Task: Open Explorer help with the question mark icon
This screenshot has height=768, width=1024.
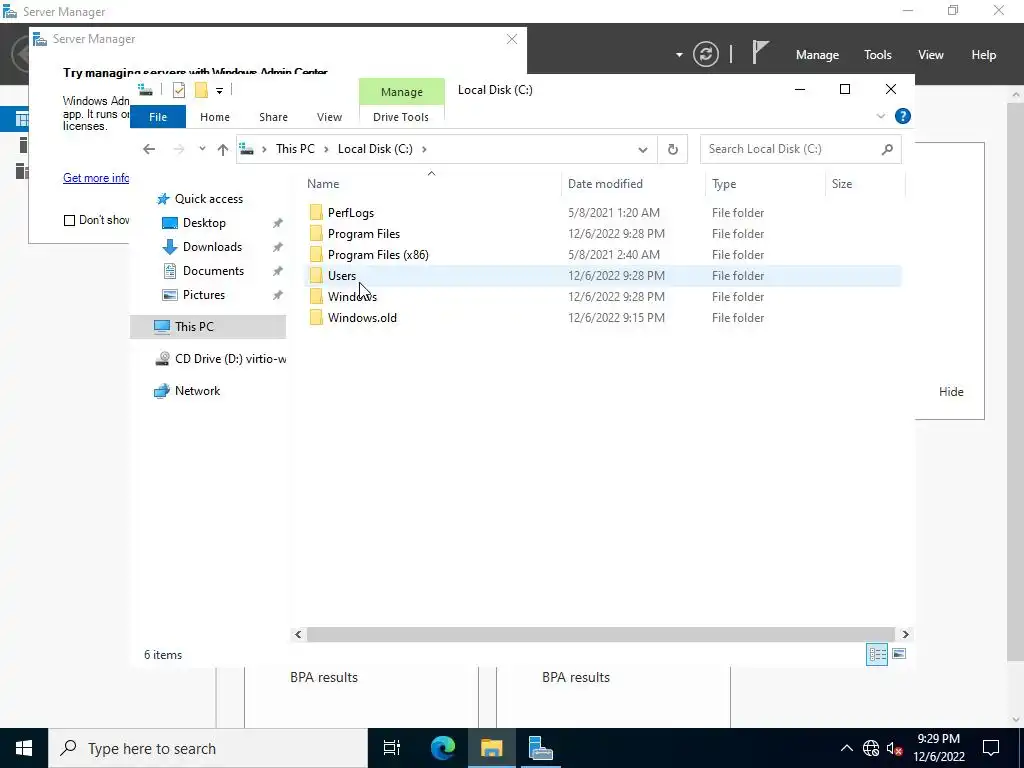Action: 903,116
